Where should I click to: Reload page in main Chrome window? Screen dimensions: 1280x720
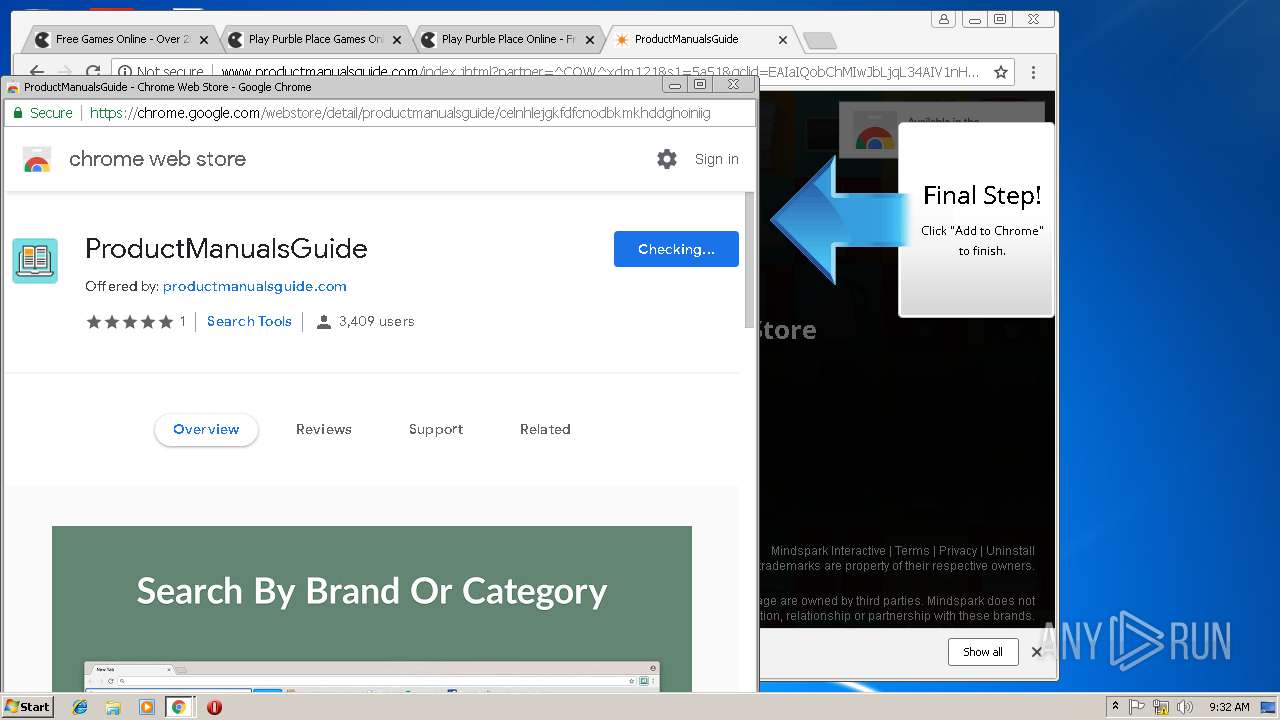[x=93, y=72]
